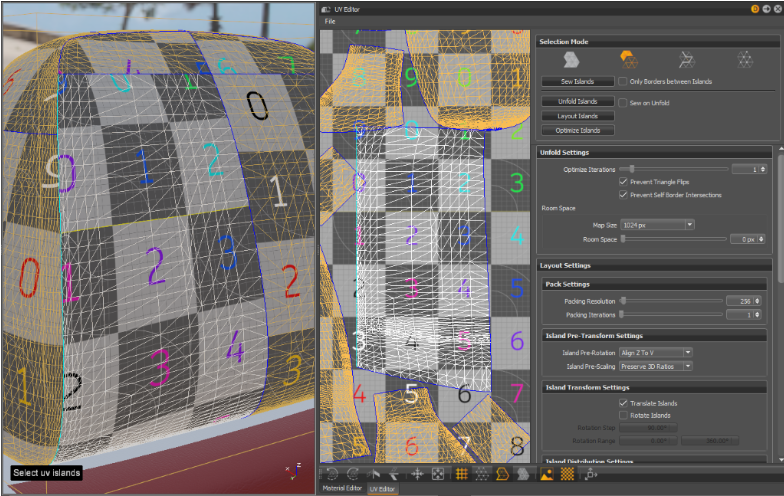This screenshot has width=784, height=496.
Task: Click the Packing Resolution stepper arrows
Action: point(758,301)
